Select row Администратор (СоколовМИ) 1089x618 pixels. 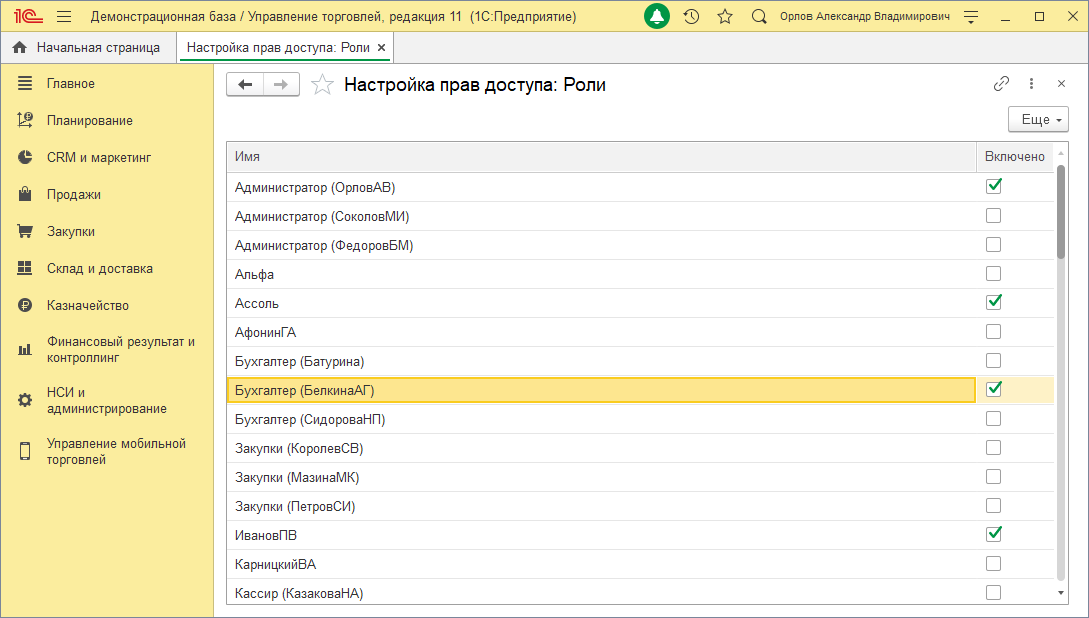click(601, 217)
